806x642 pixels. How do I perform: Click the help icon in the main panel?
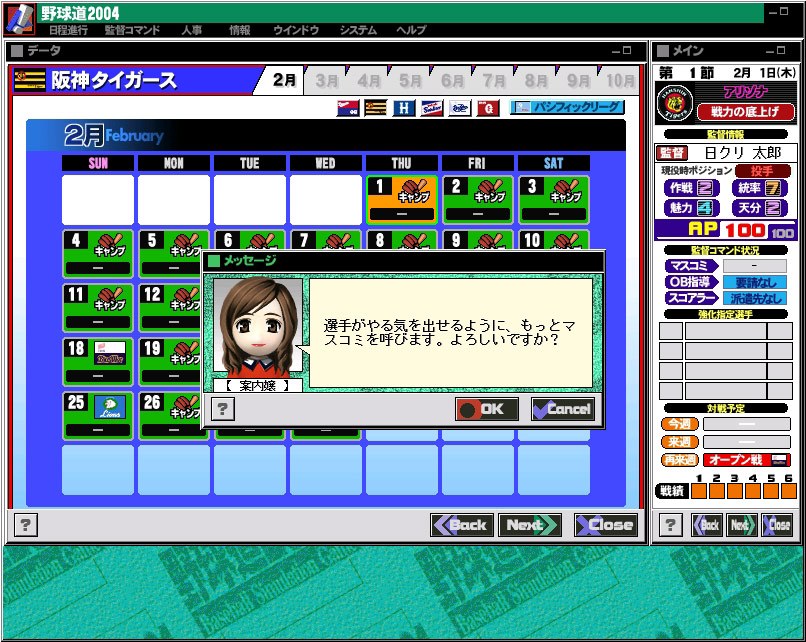click(671, 525)
